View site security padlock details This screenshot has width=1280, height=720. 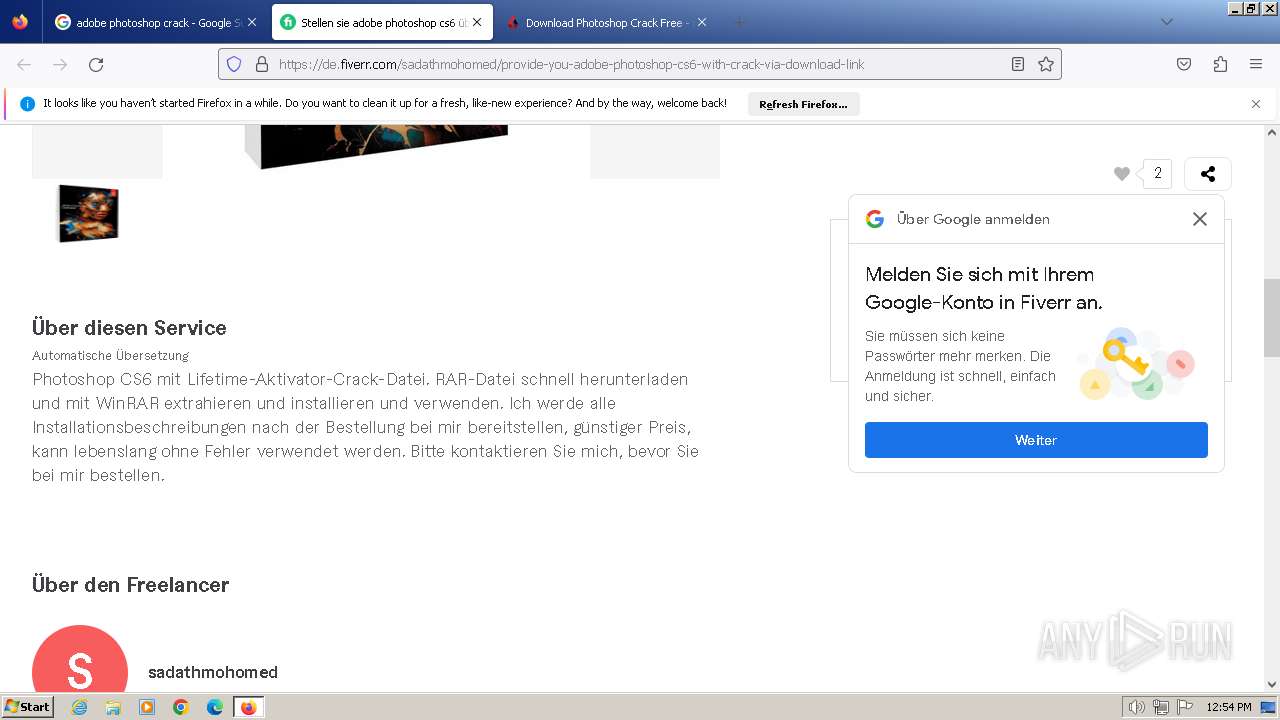(262, 64)
